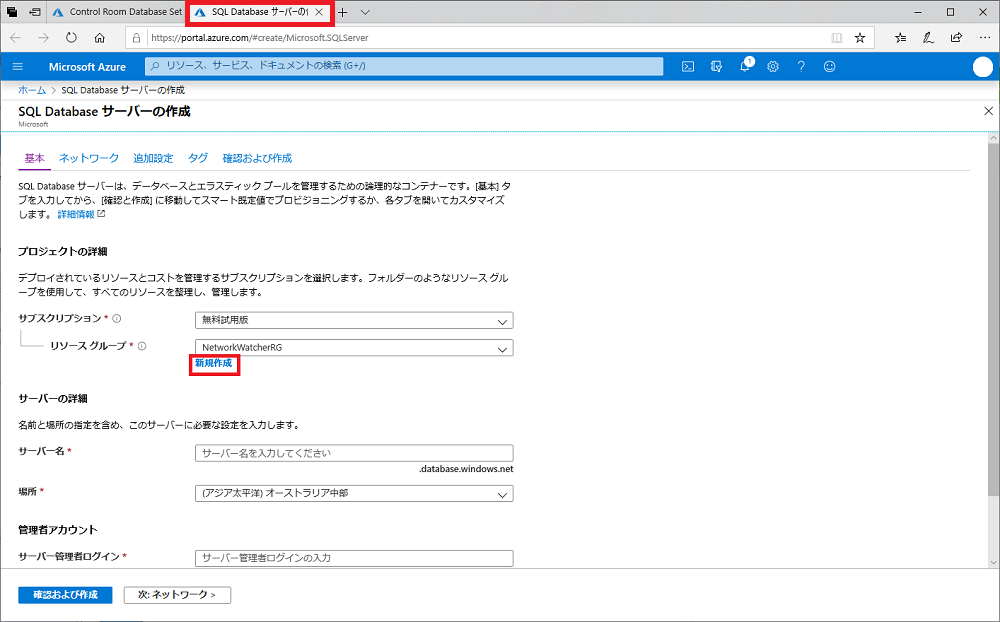
Task: Switch to the 確認および作成 tab
Action: coord(257,158)
